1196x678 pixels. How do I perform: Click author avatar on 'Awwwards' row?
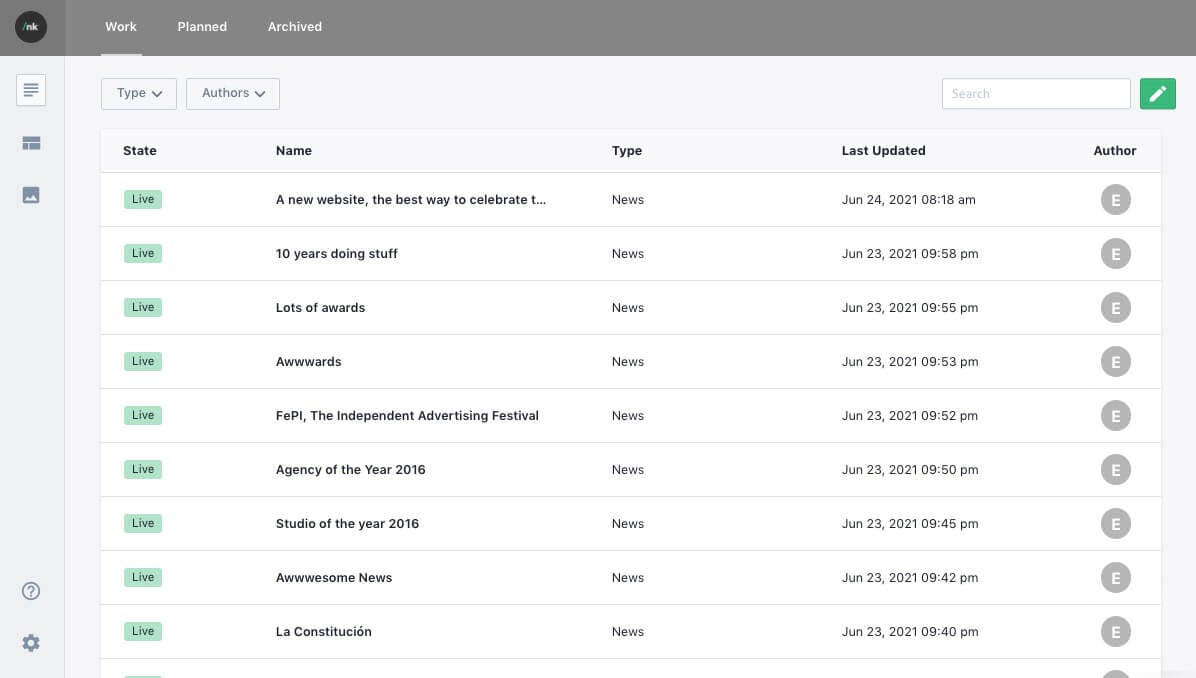click(1115, 362)
